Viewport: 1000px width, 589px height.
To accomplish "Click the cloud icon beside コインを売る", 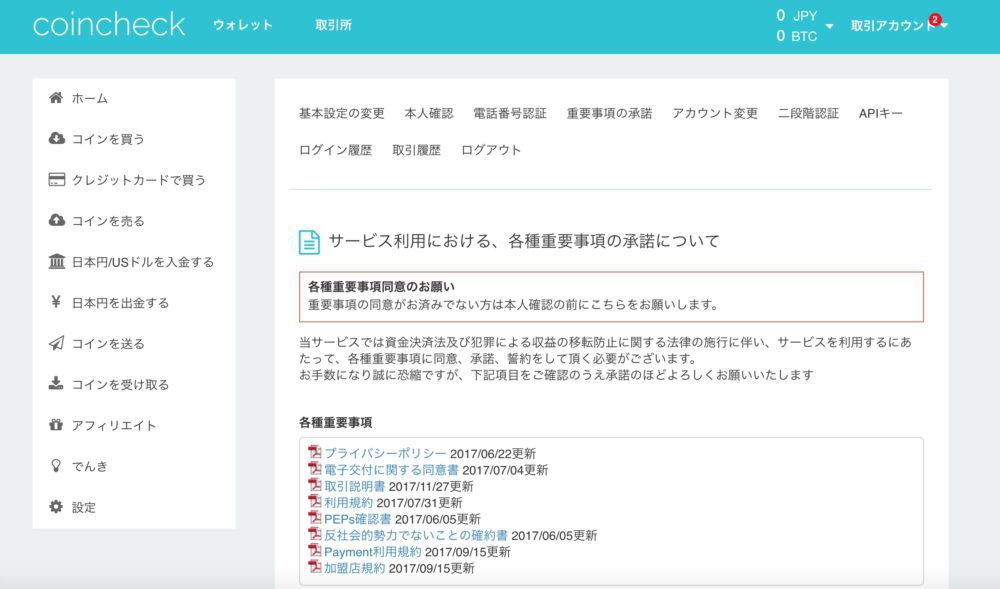I will (x=56, y=220).
